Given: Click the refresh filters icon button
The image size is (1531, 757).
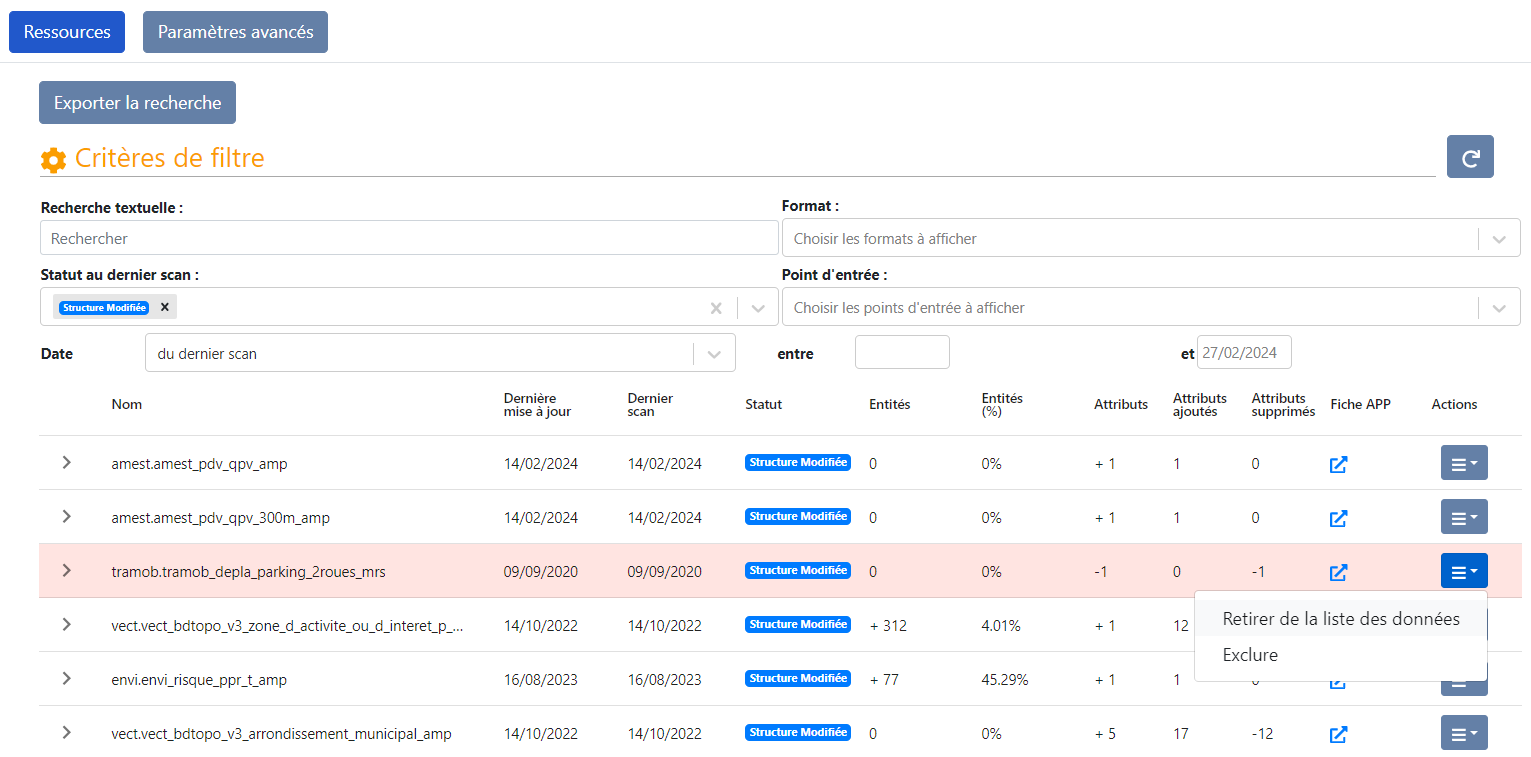Looking at the screenshot, I should point(1470,157).
